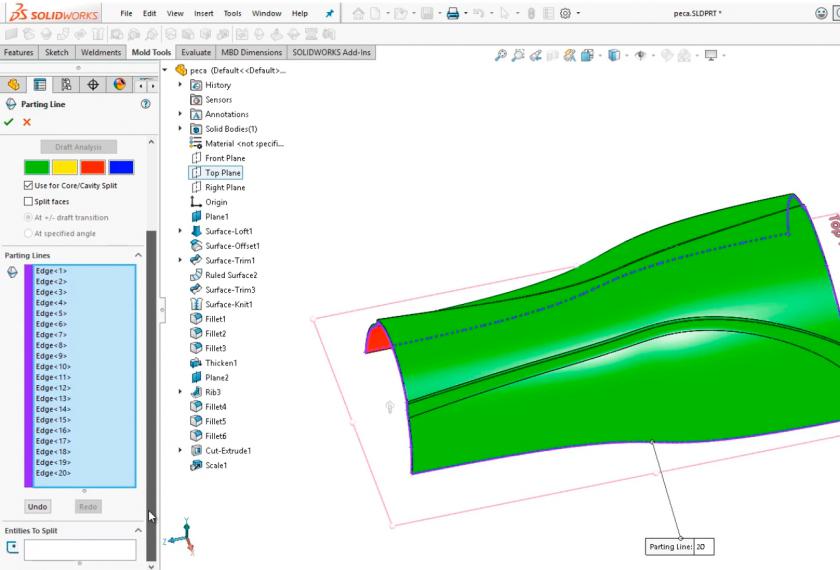Expand the Rib3 feature node
This screenshot has width=840, height=570.
point(180,392)
